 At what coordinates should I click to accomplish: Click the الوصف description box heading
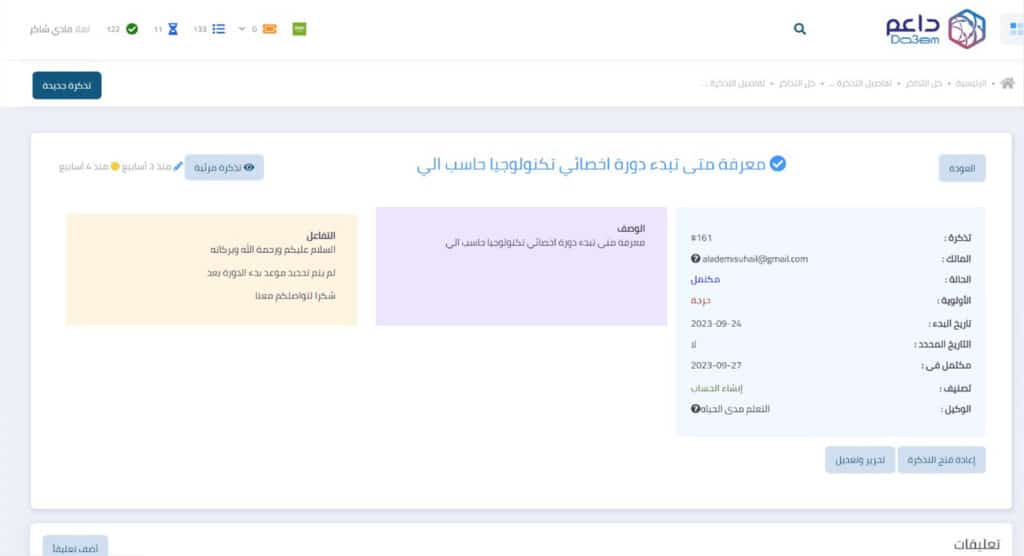click(x=631, y=229)
